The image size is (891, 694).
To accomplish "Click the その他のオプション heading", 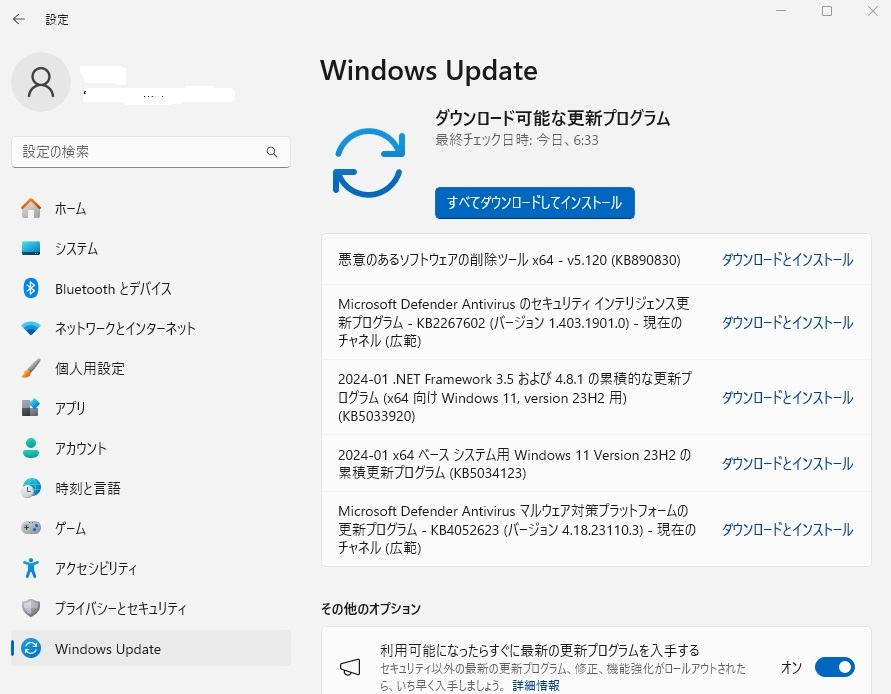I will pyautogui.click(x=370, y=609).
